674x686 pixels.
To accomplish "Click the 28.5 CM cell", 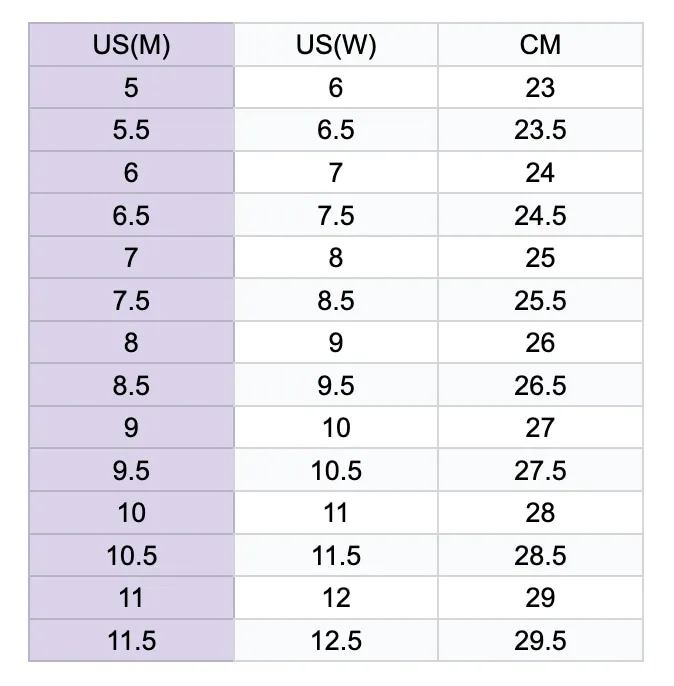I will (540, 555).
